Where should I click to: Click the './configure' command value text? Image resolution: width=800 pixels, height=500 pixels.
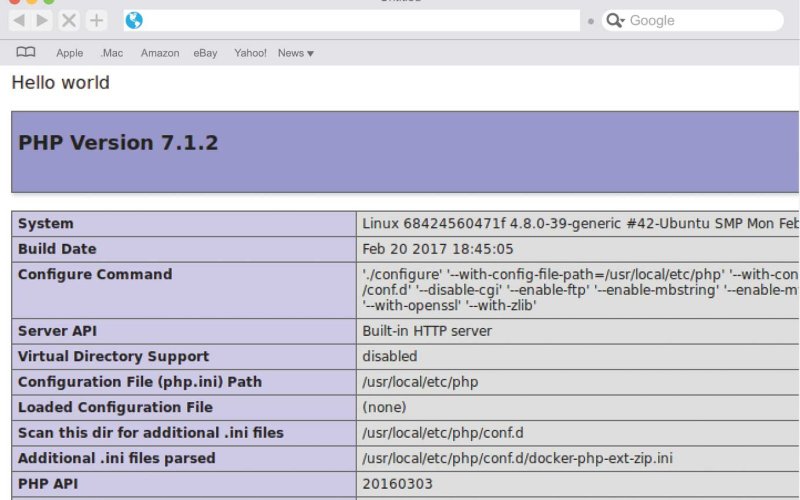pyautogui.click(x=580, y=290)
